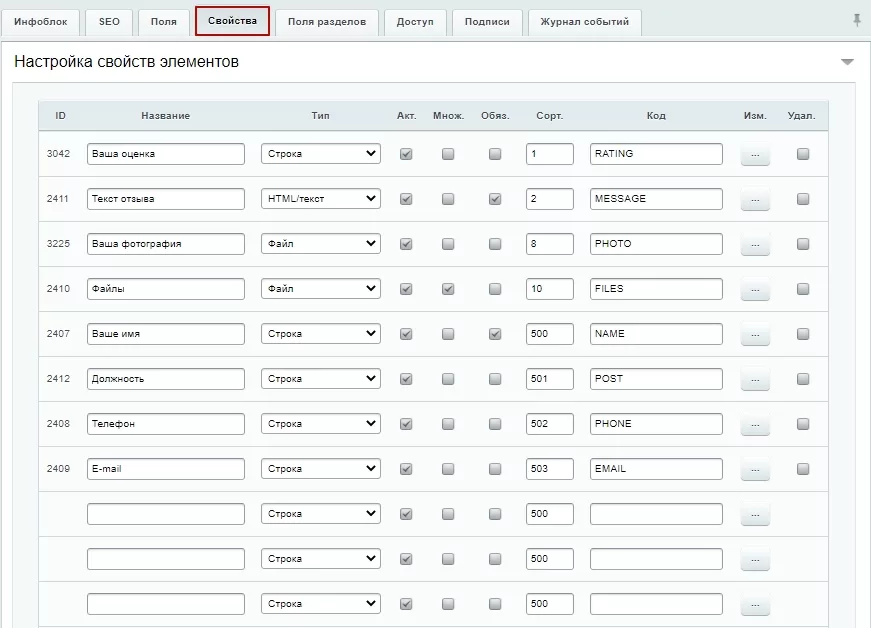Click the ID value 3042

coord(58,154)
